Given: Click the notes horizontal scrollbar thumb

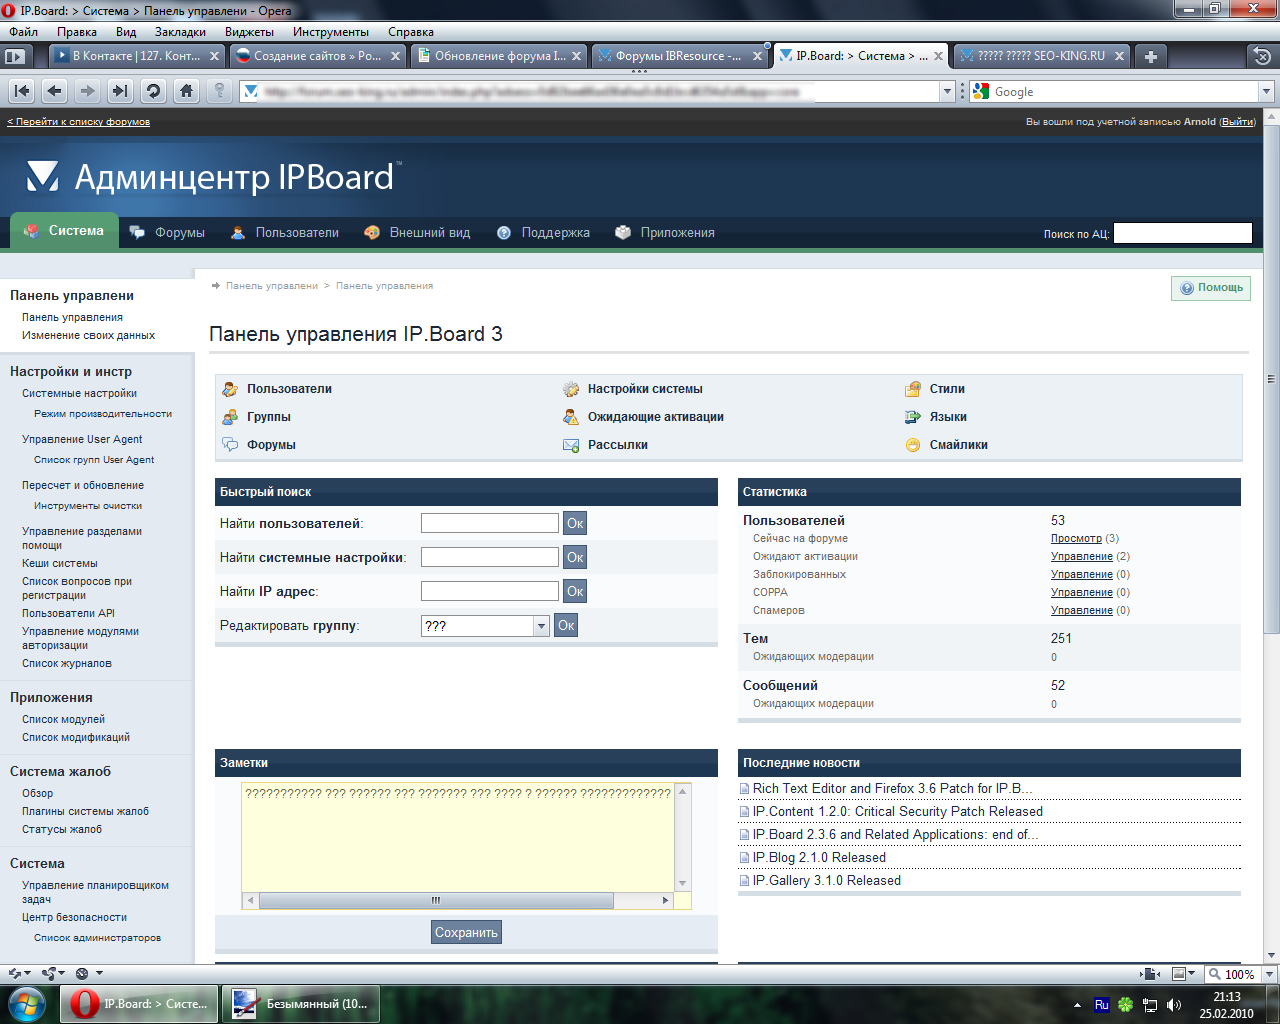Looking at the screenshot, I should pos(436,901).
